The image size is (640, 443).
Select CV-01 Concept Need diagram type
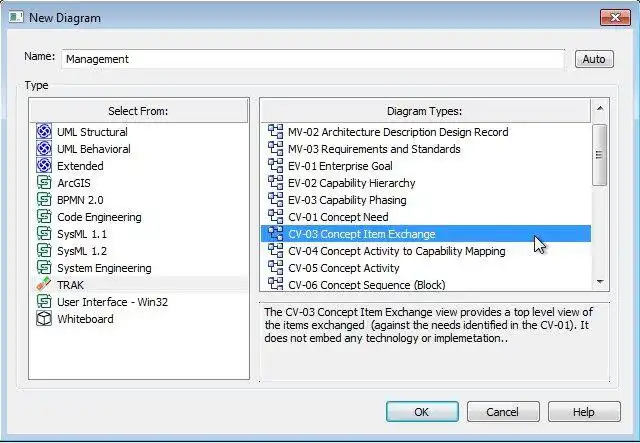click(338, 217)
